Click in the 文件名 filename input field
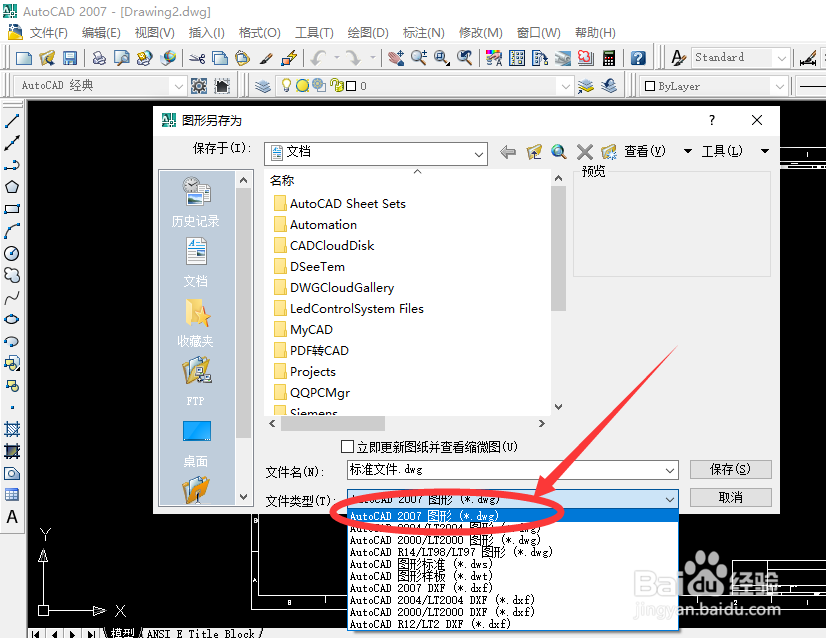Image resolution: width=826 pixels, height=638 pixels. (x=505, y=470)
